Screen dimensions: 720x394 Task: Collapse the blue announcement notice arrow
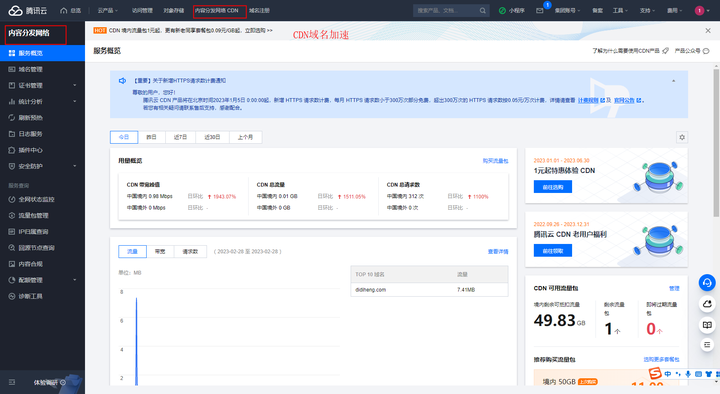tap(673, 81)
